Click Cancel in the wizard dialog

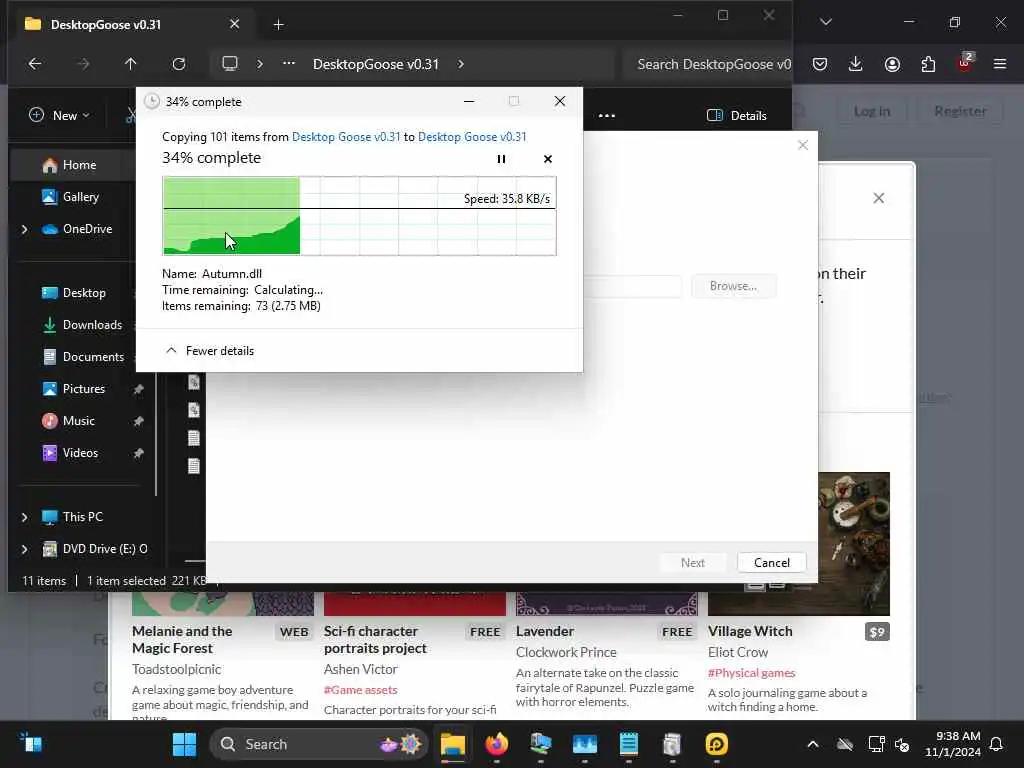pyautogui.click(x=771, y=562)
